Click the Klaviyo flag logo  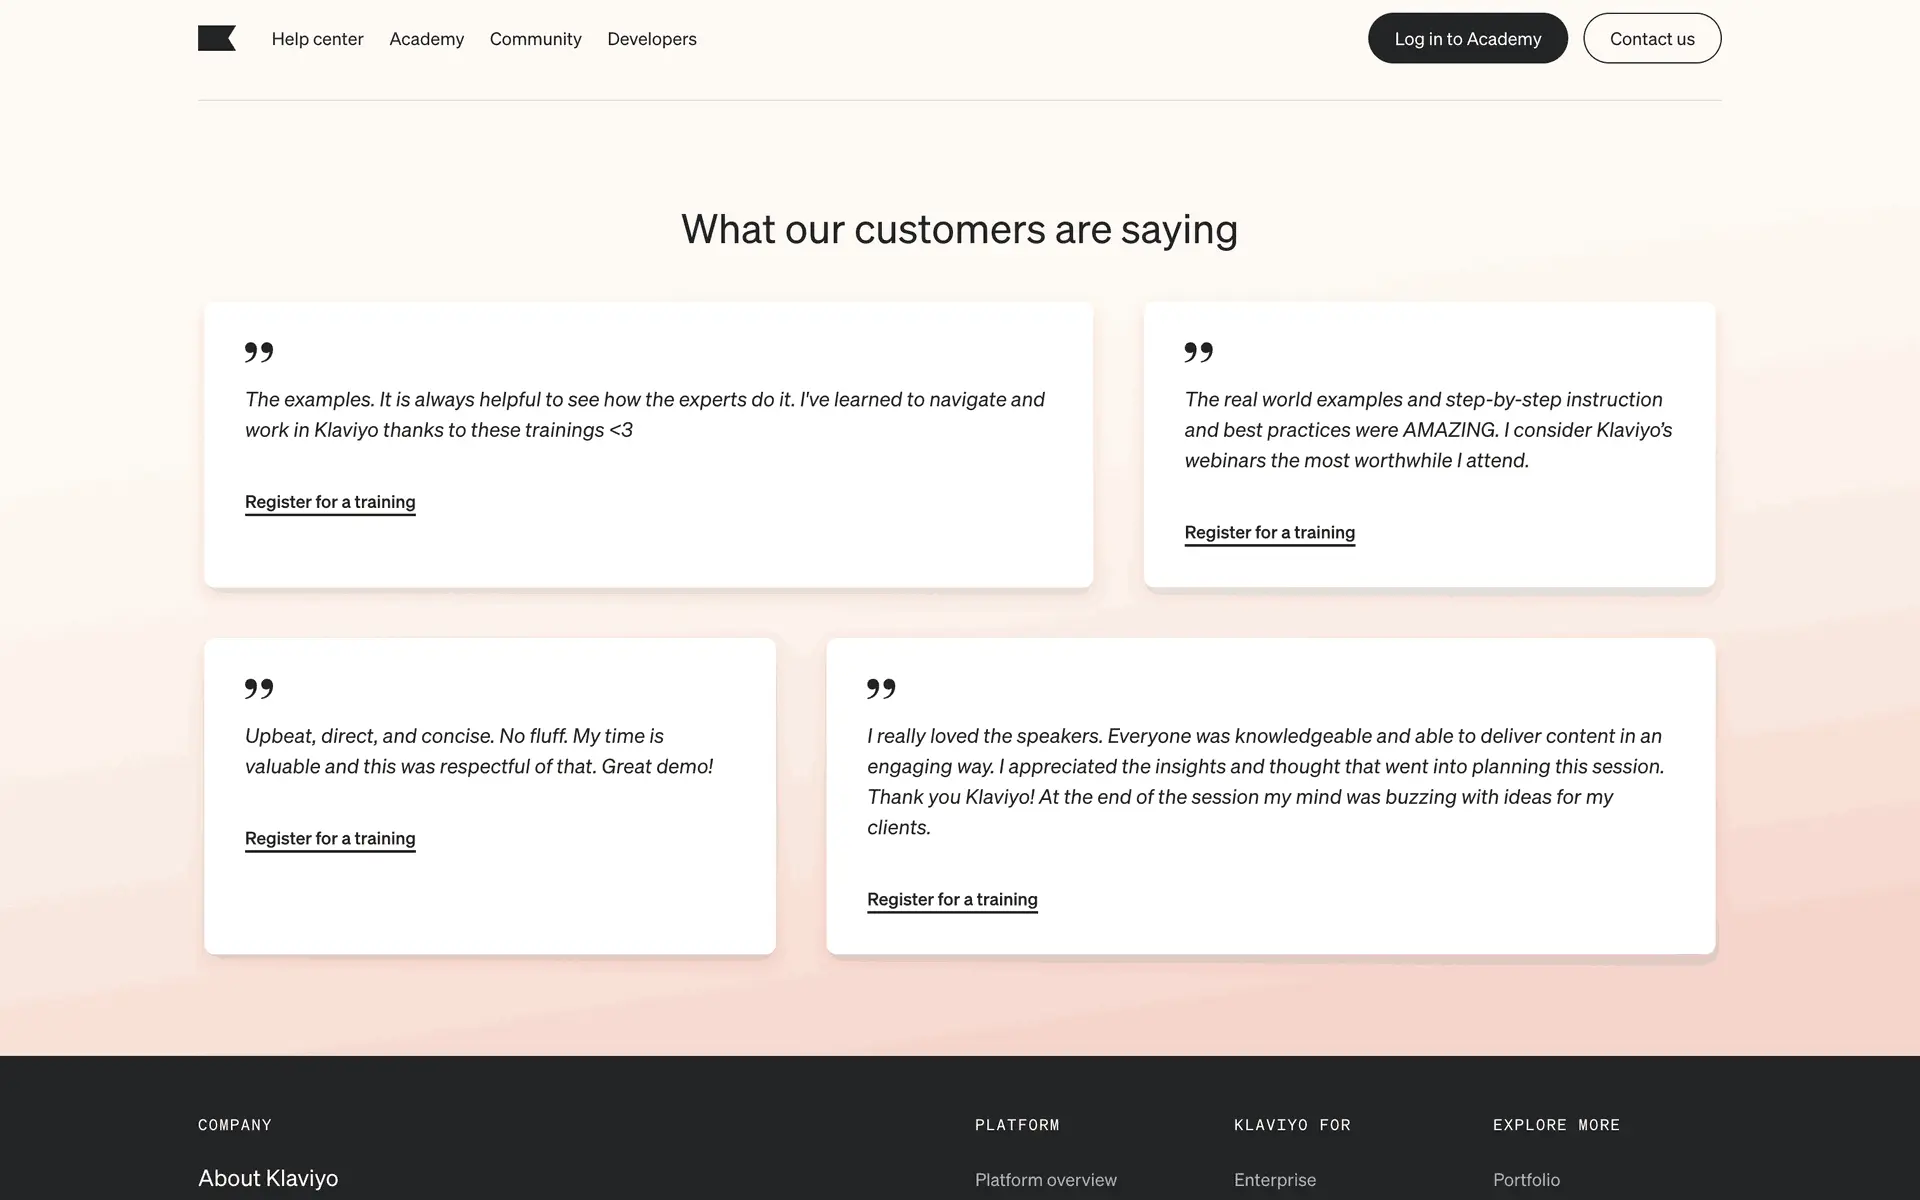coord(216,39)
